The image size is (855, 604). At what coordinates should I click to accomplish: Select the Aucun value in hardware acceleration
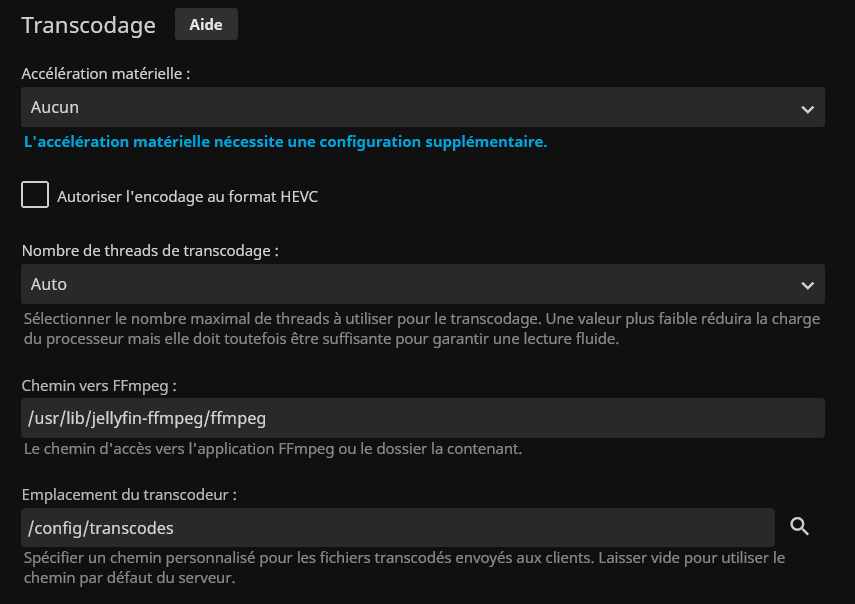pos(56,107)
